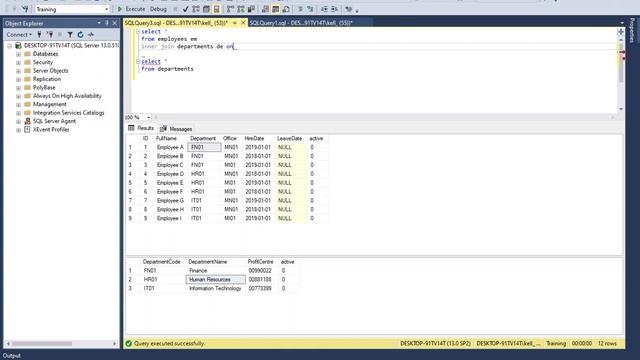Screen dimensions: 640x360
Task: Click the green Execute query arrow
Action: (x=120, y=9)
